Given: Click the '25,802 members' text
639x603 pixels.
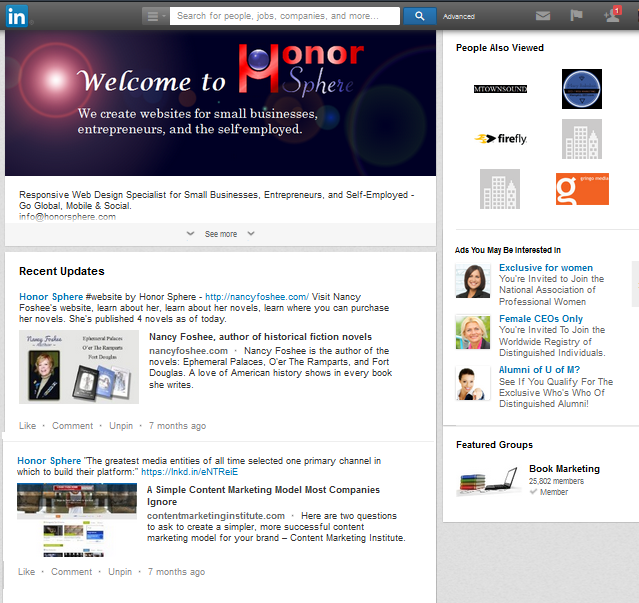Looking at the screenshot, I should [x=556, y=481].
